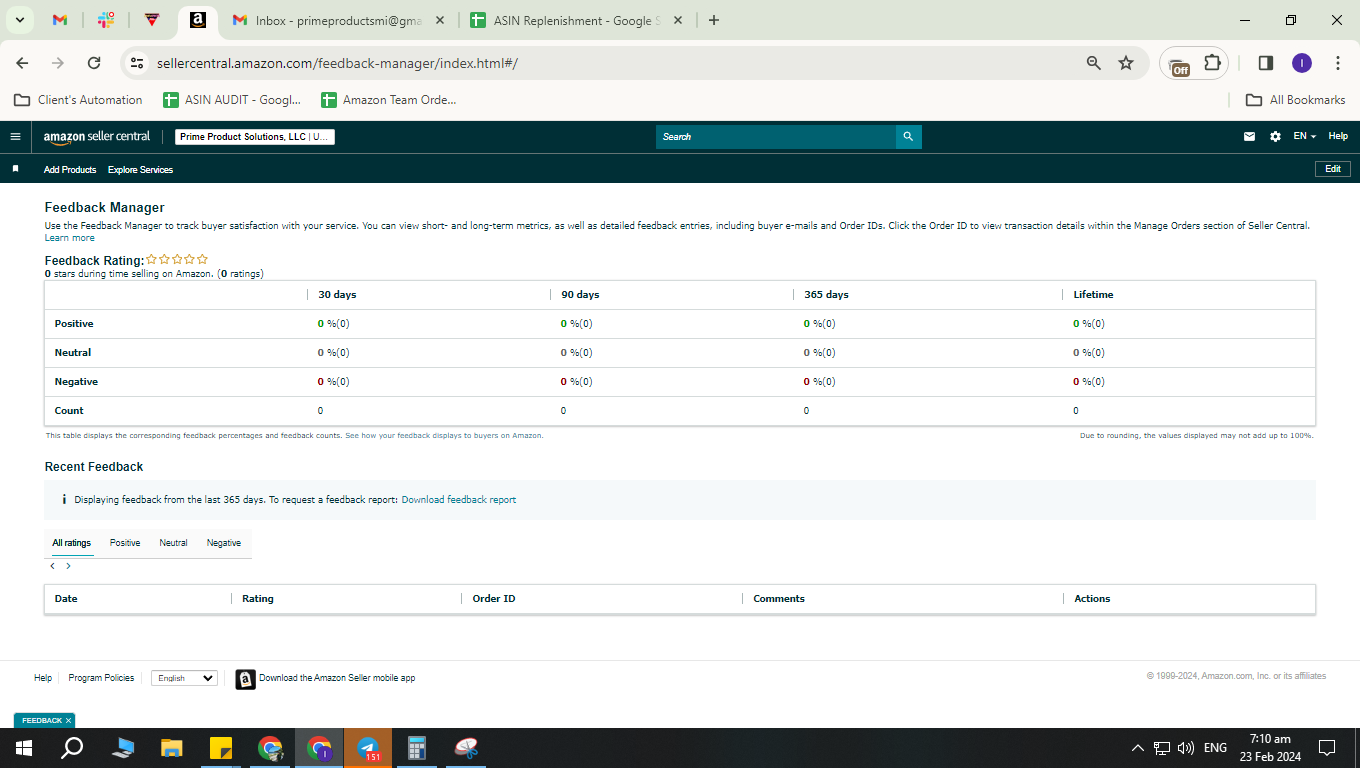The image size is (1360, 768).
Task: Open the All Bookmarks folder
Action: pyautogui.click(x=1296, y=100)
